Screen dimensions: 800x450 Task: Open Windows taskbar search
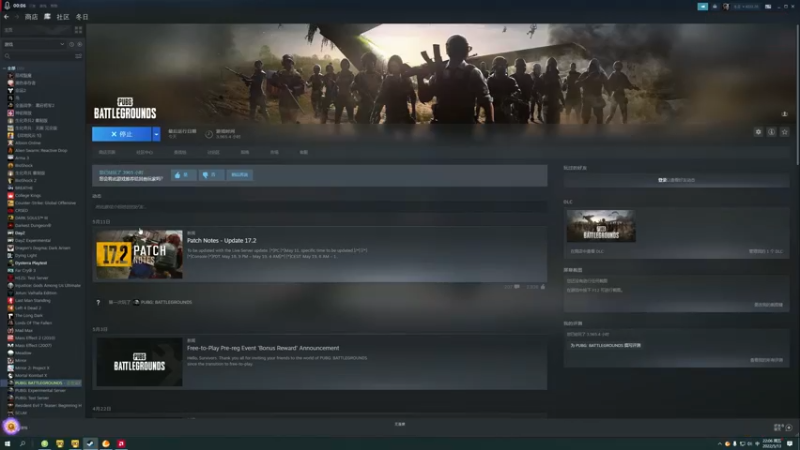22,443
